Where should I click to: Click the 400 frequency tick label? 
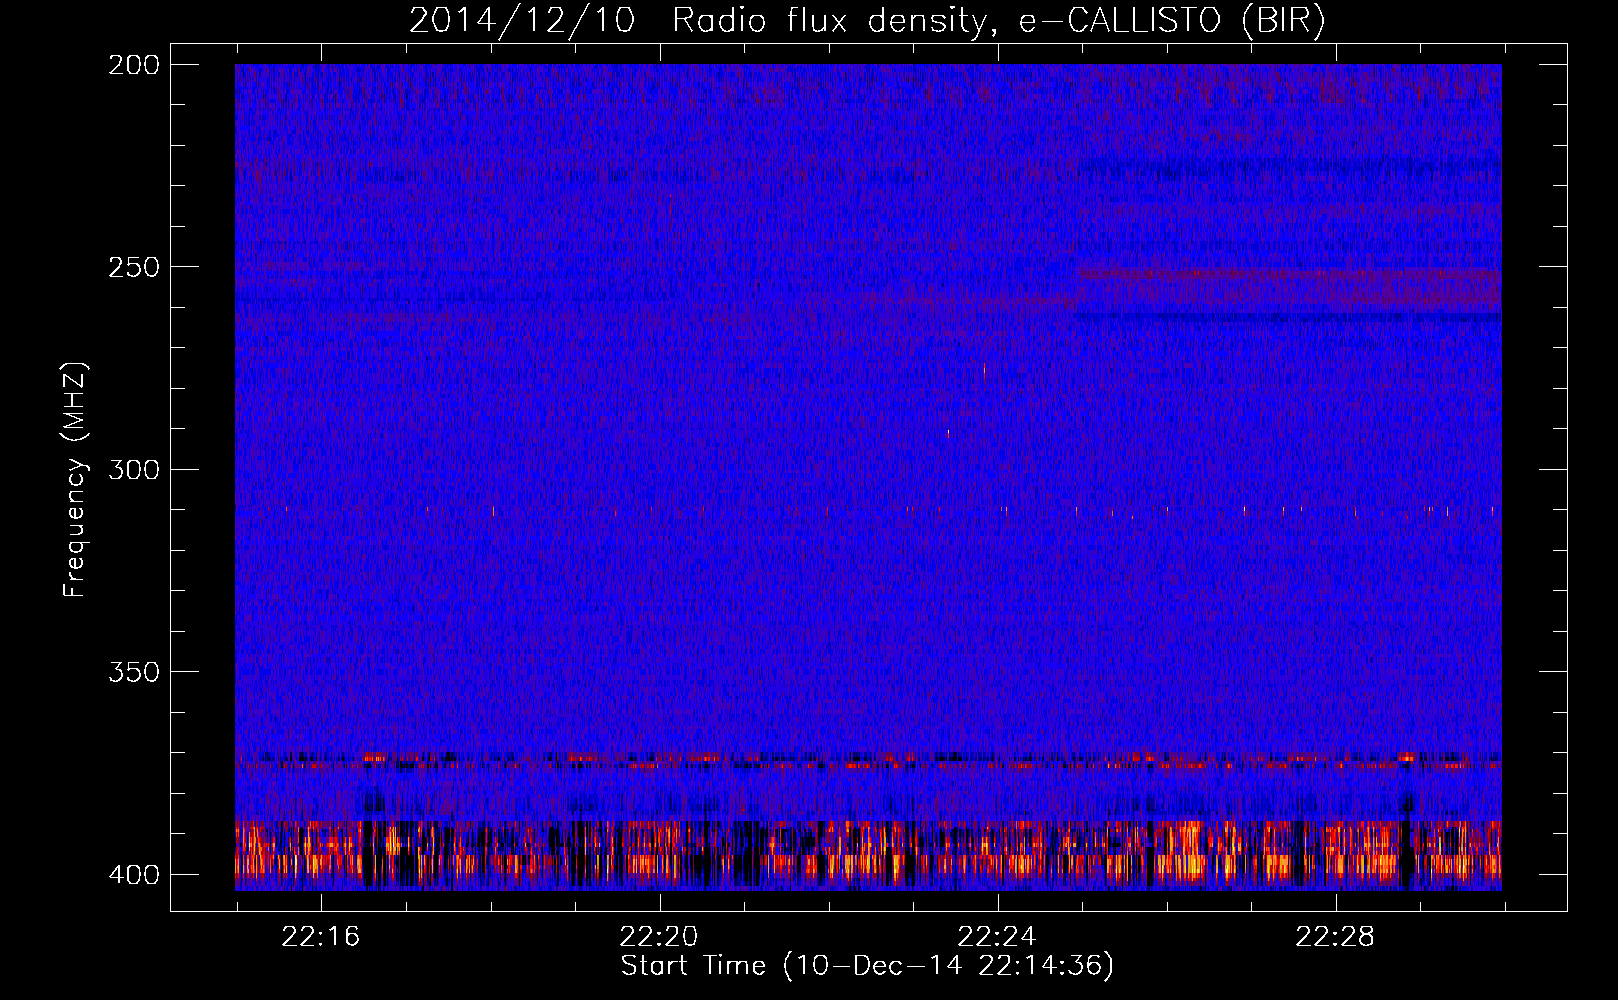133,874
